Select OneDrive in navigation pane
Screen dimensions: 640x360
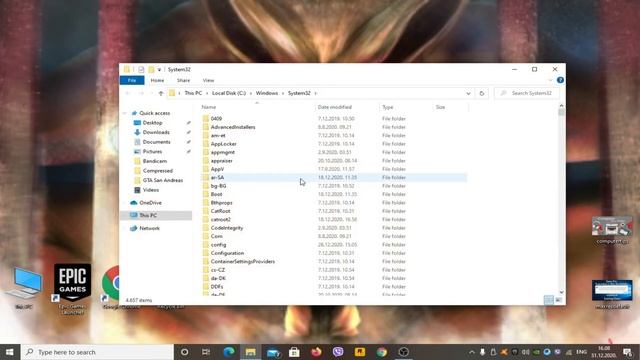150,203
